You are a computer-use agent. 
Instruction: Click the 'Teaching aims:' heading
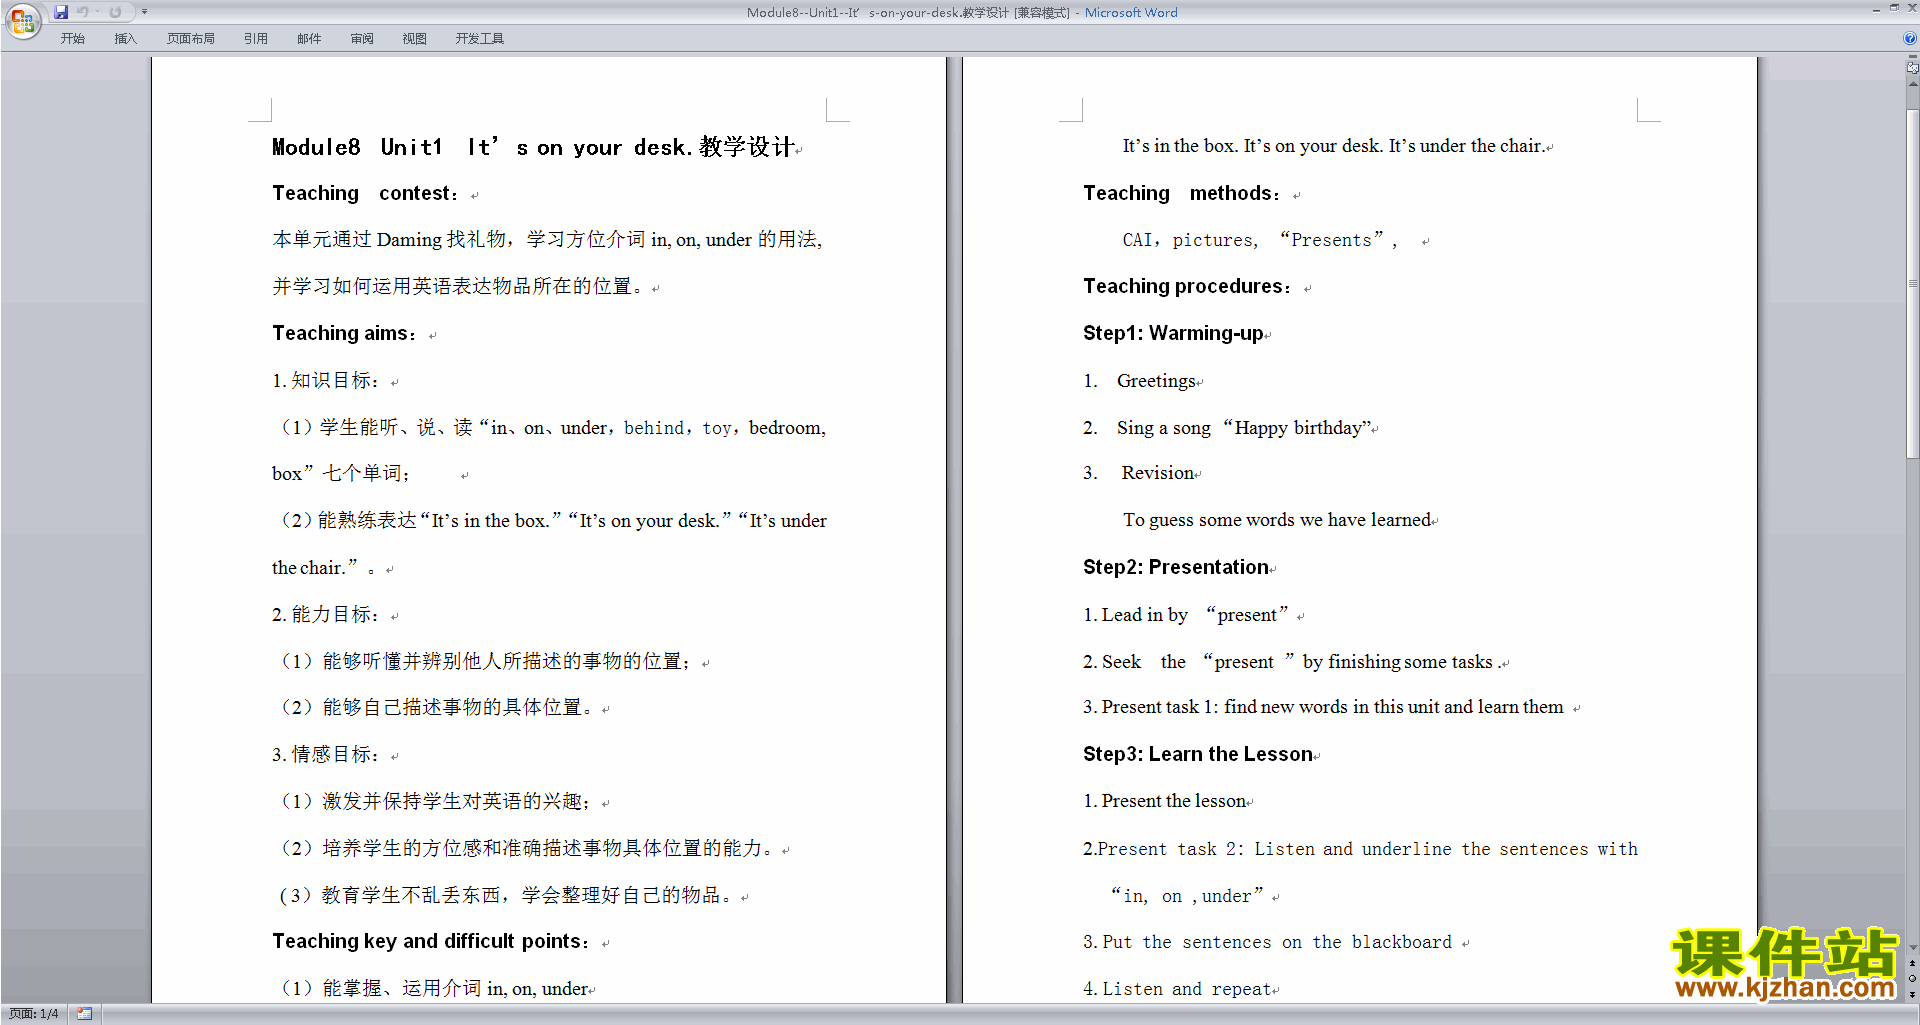[x=345, y=333]
